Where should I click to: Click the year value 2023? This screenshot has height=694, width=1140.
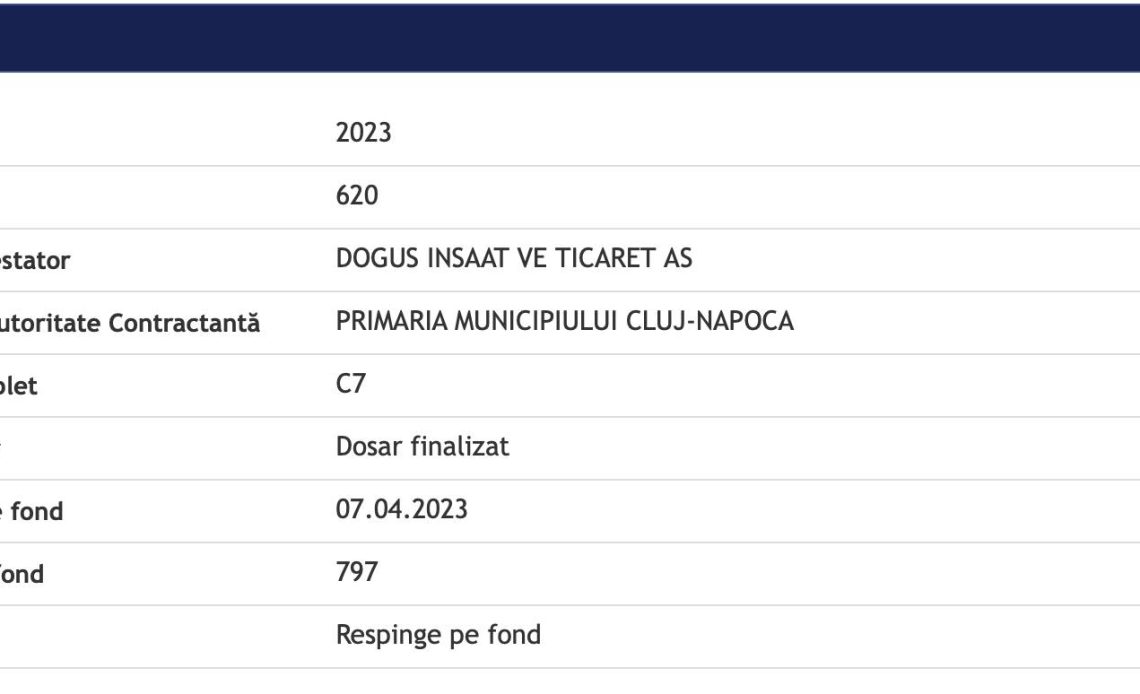(363, 133)
